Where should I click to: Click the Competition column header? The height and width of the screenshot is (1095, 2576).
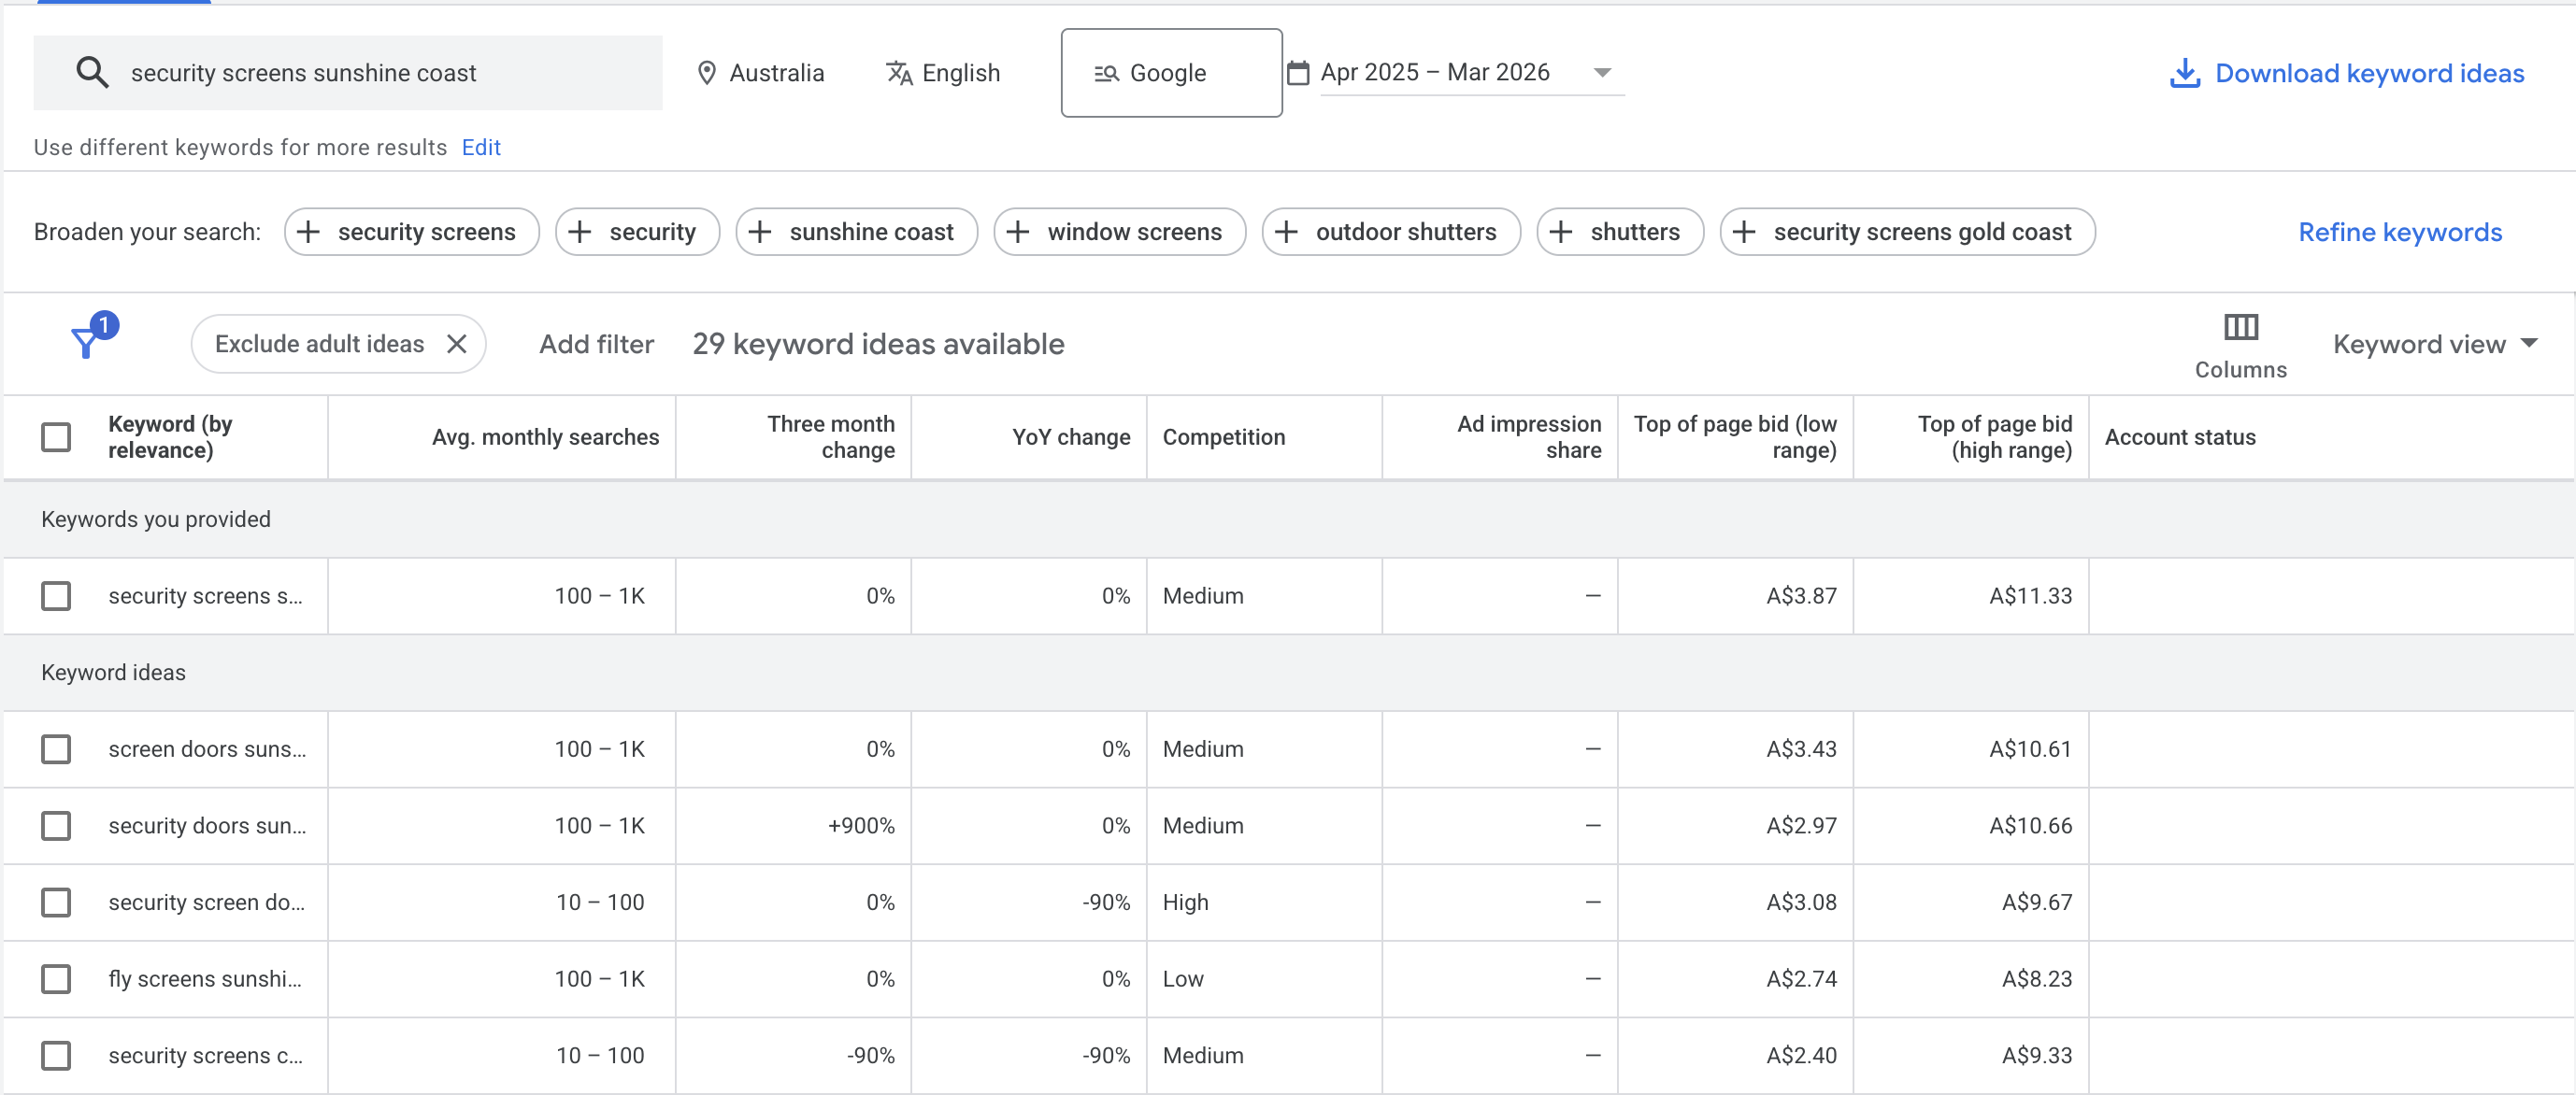[x=1224, y=437]
